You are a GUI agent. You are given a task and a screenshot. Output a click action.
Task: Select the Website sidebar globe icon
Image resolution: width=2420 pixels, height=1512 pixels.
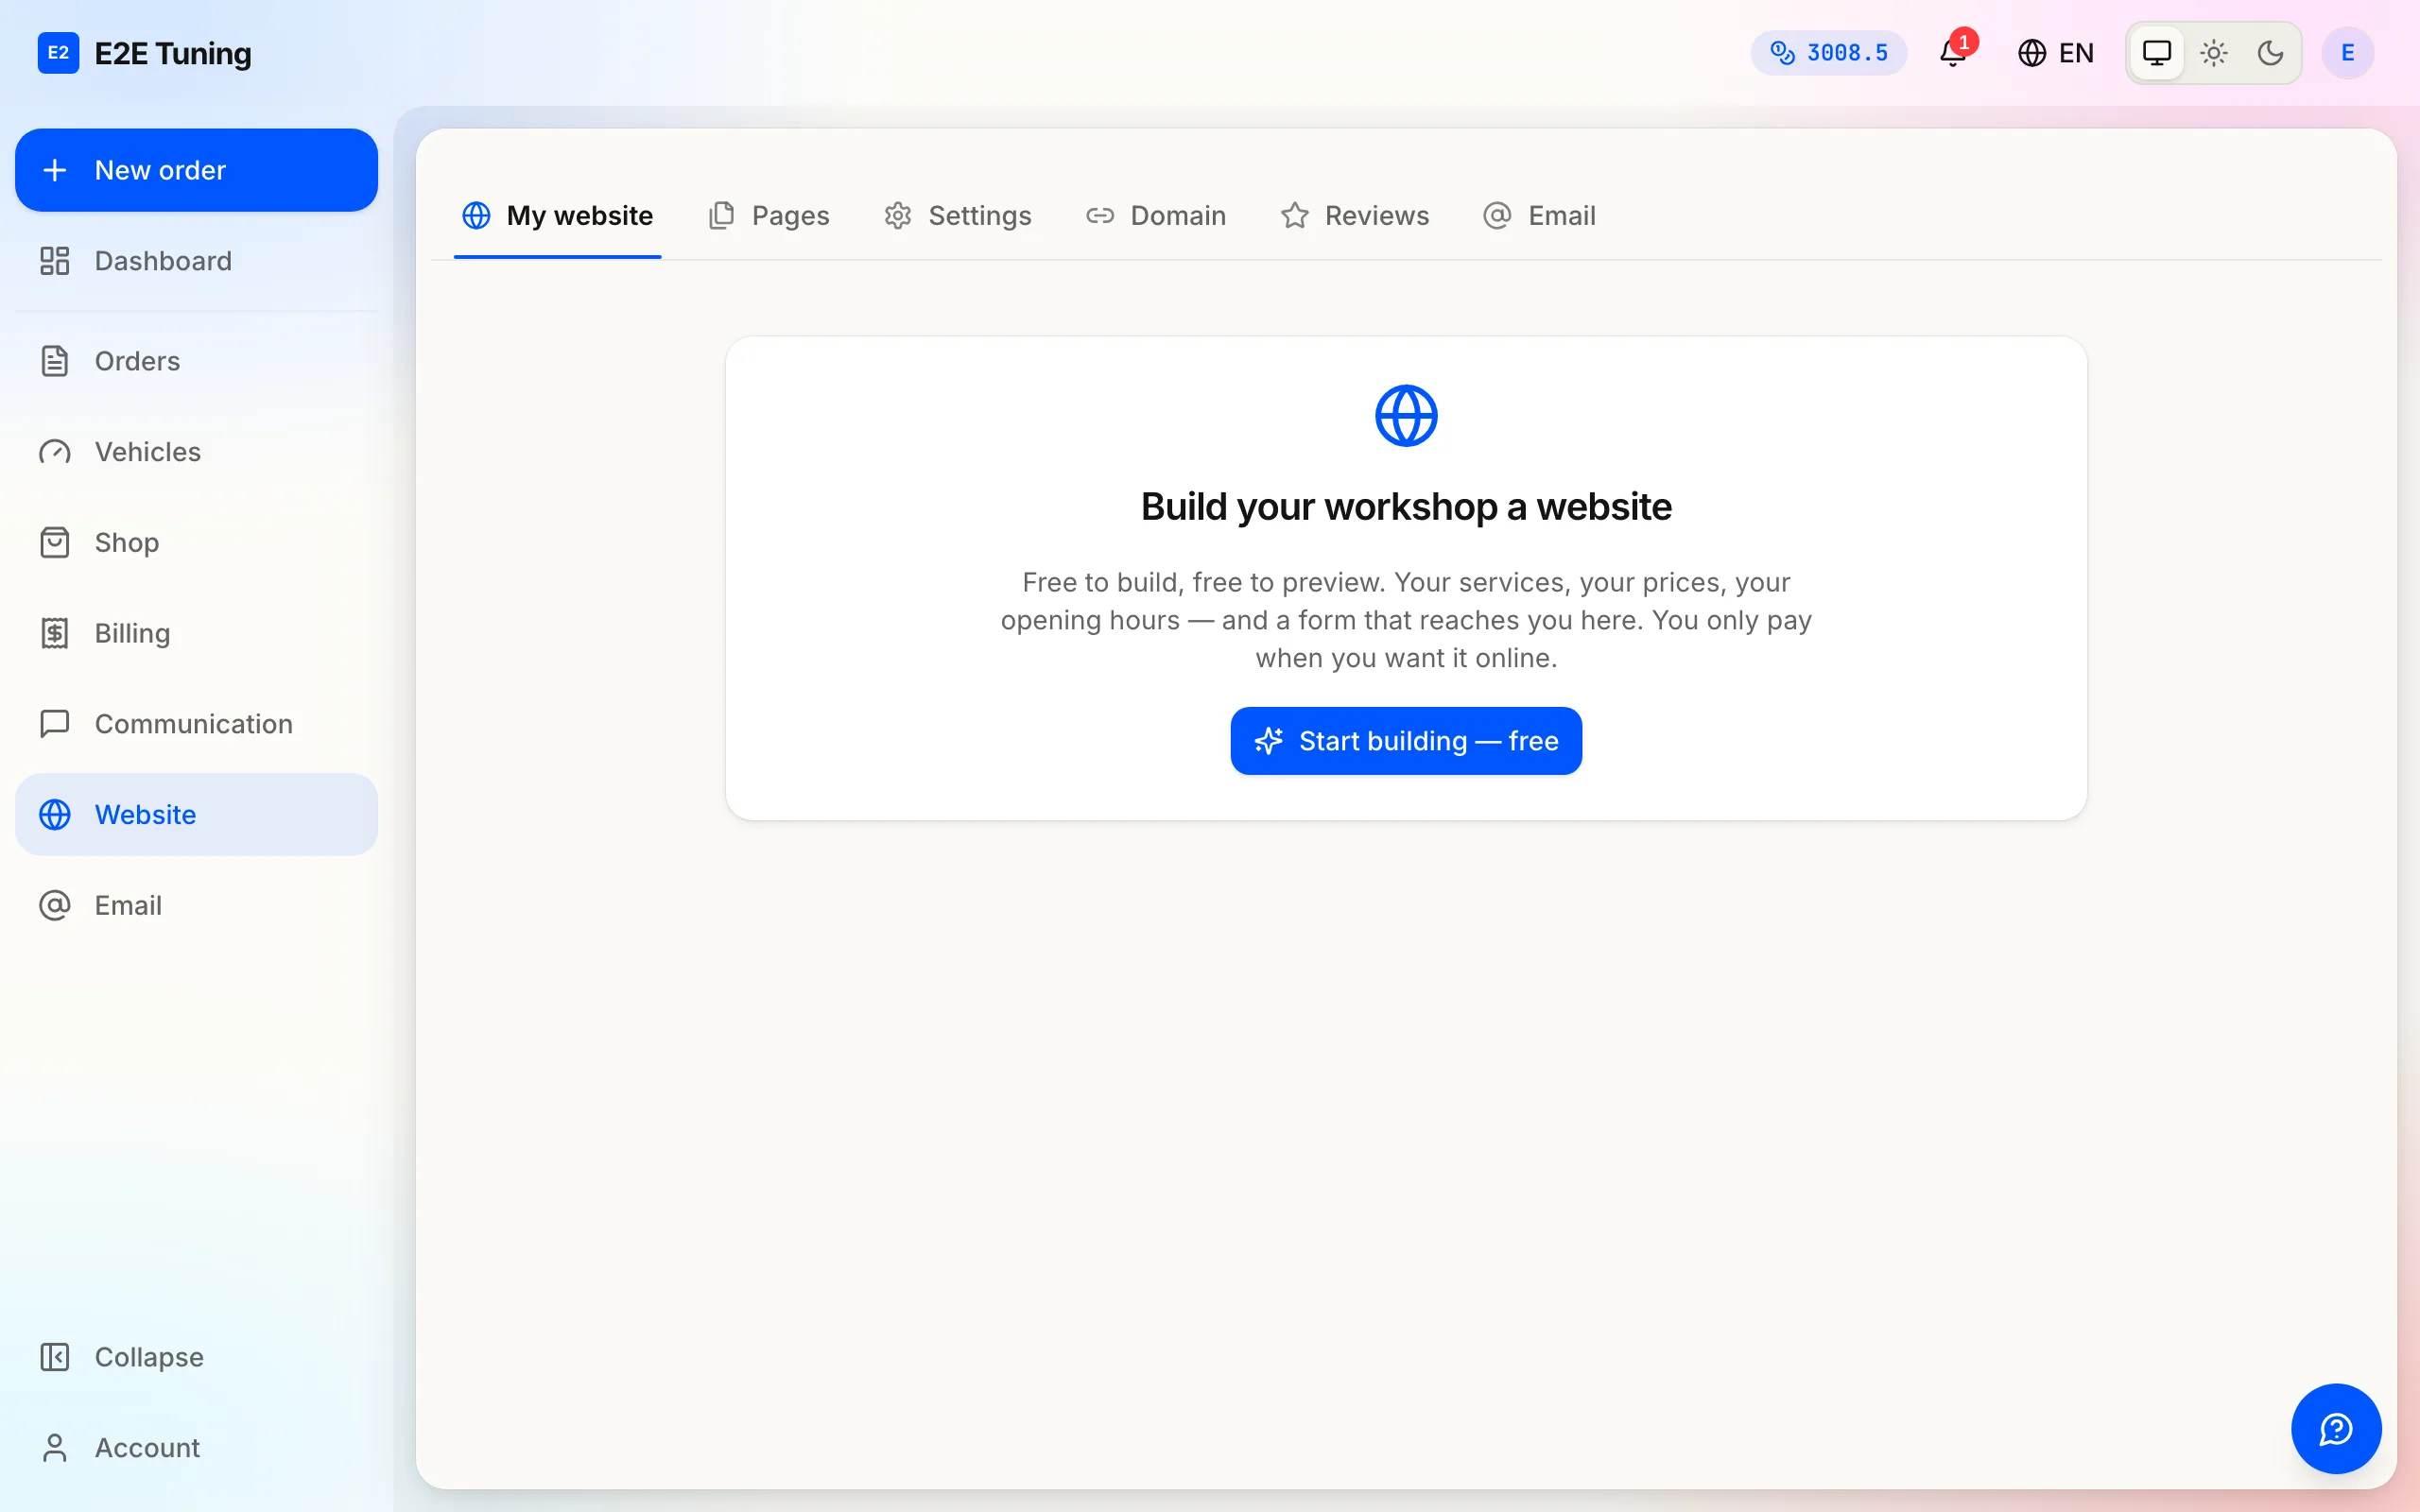[55, 815]
